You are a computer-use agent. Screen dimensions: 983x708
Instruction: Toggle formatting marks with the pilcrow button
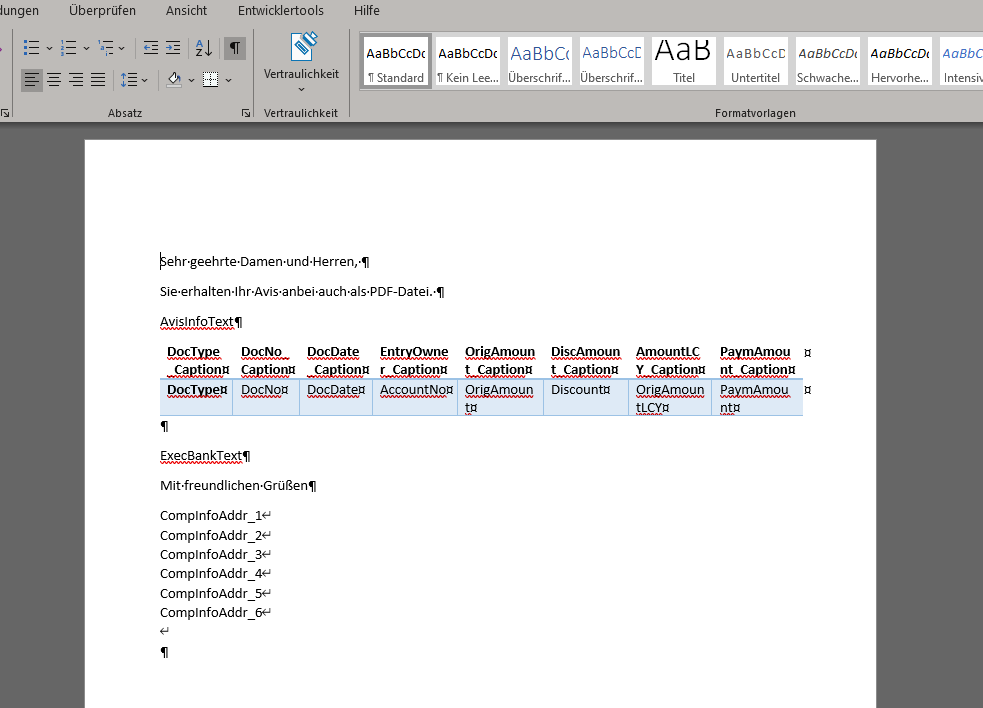(x=235, y=47)
